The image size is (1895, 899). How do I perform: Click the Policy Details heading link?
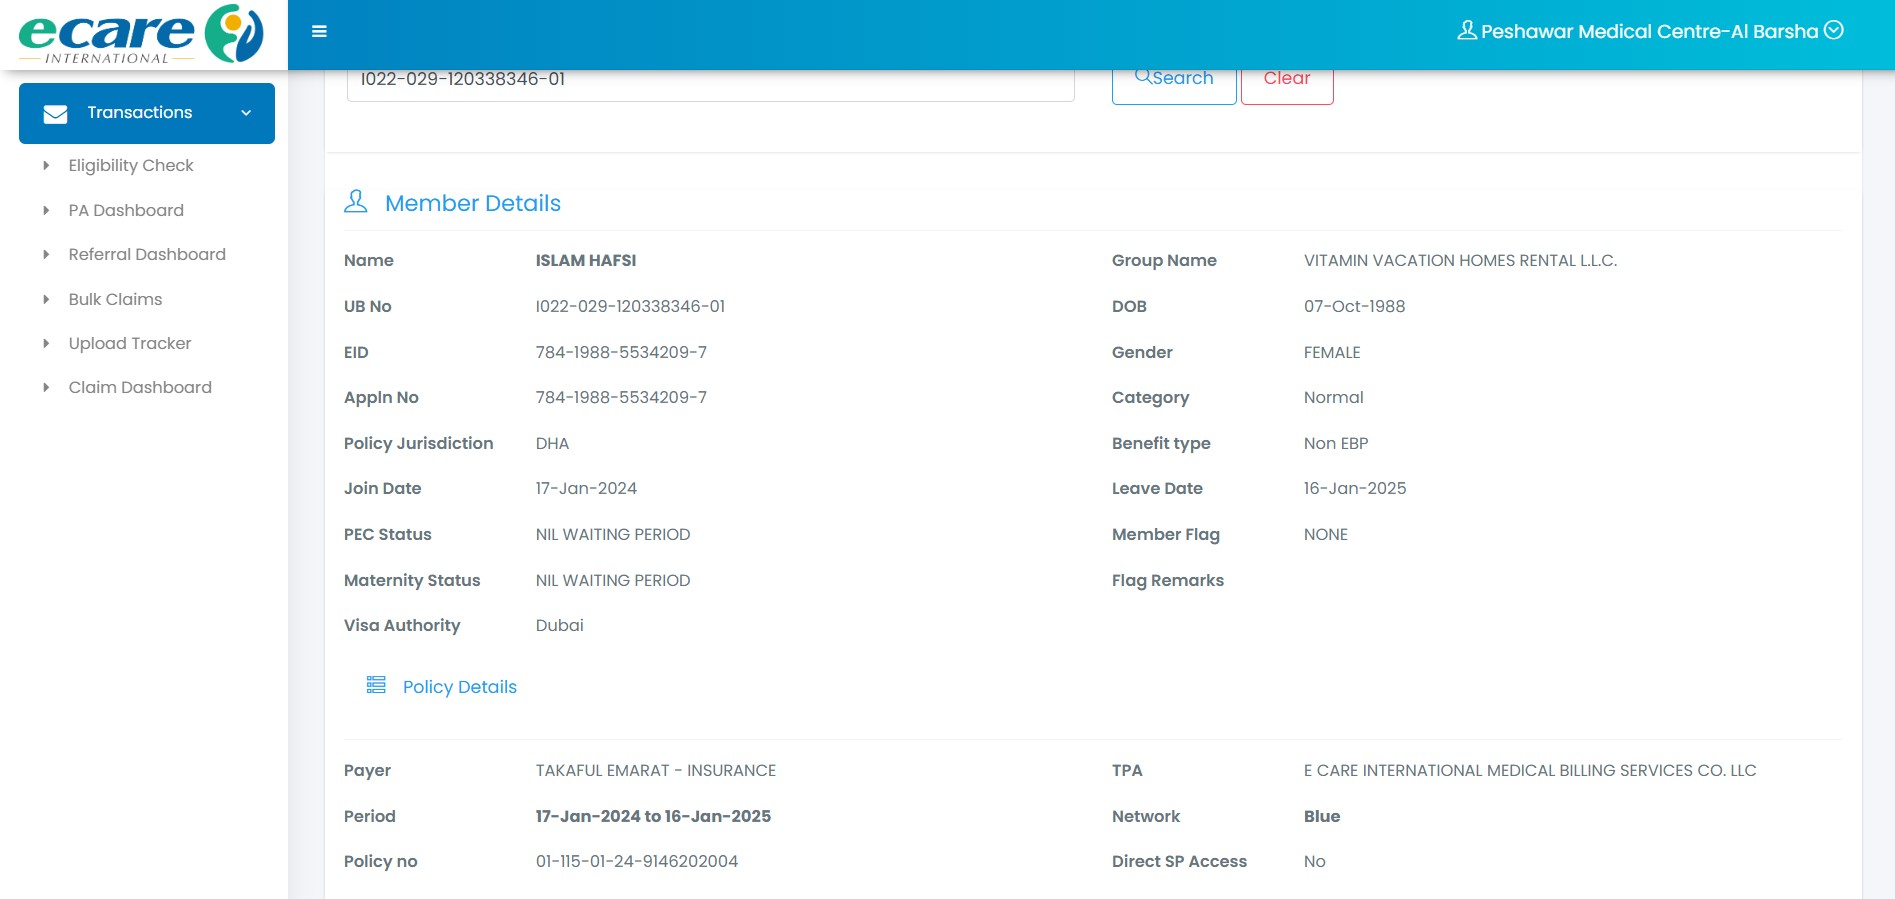click(x=460, y=687)
